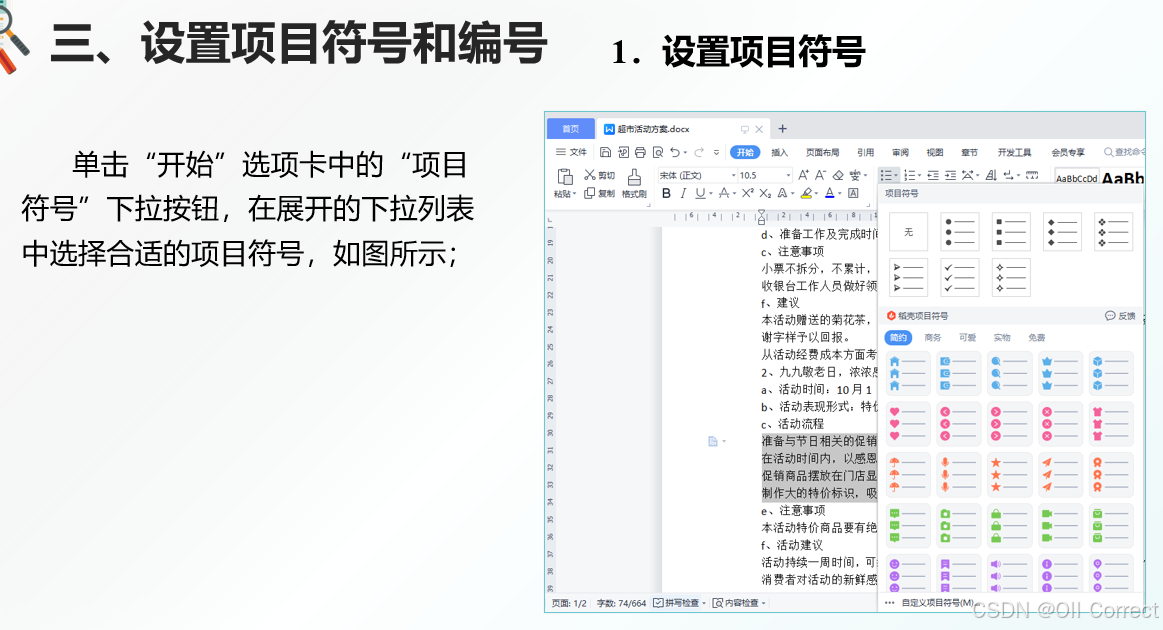Select the 无 (none) bullet option
1163x630 pixels.
tap(908, 232)
